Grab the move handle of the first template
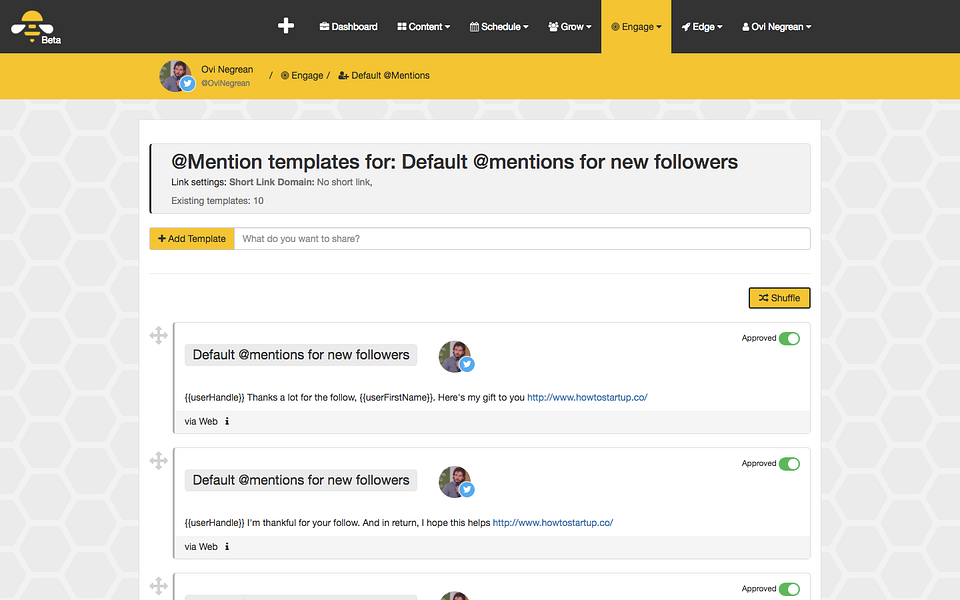 point(159,335)
